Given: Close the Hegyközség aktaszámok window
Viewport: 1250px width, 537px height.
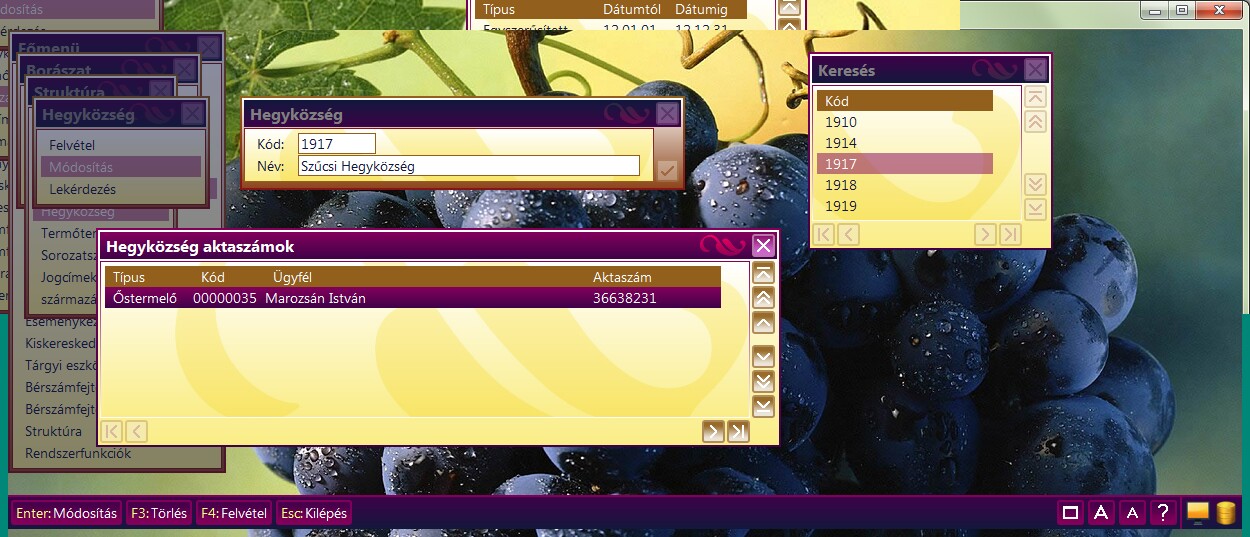Looking at the screenshot, I should pyautogui.click(x=763, y=245).
